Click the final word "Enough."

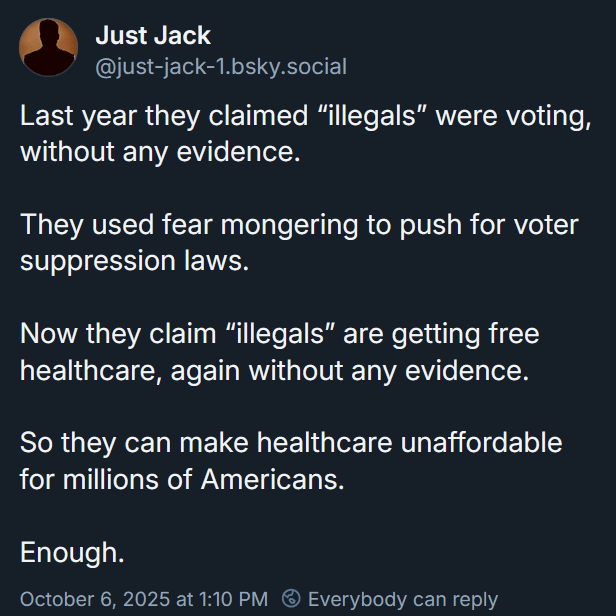point(73,551)
